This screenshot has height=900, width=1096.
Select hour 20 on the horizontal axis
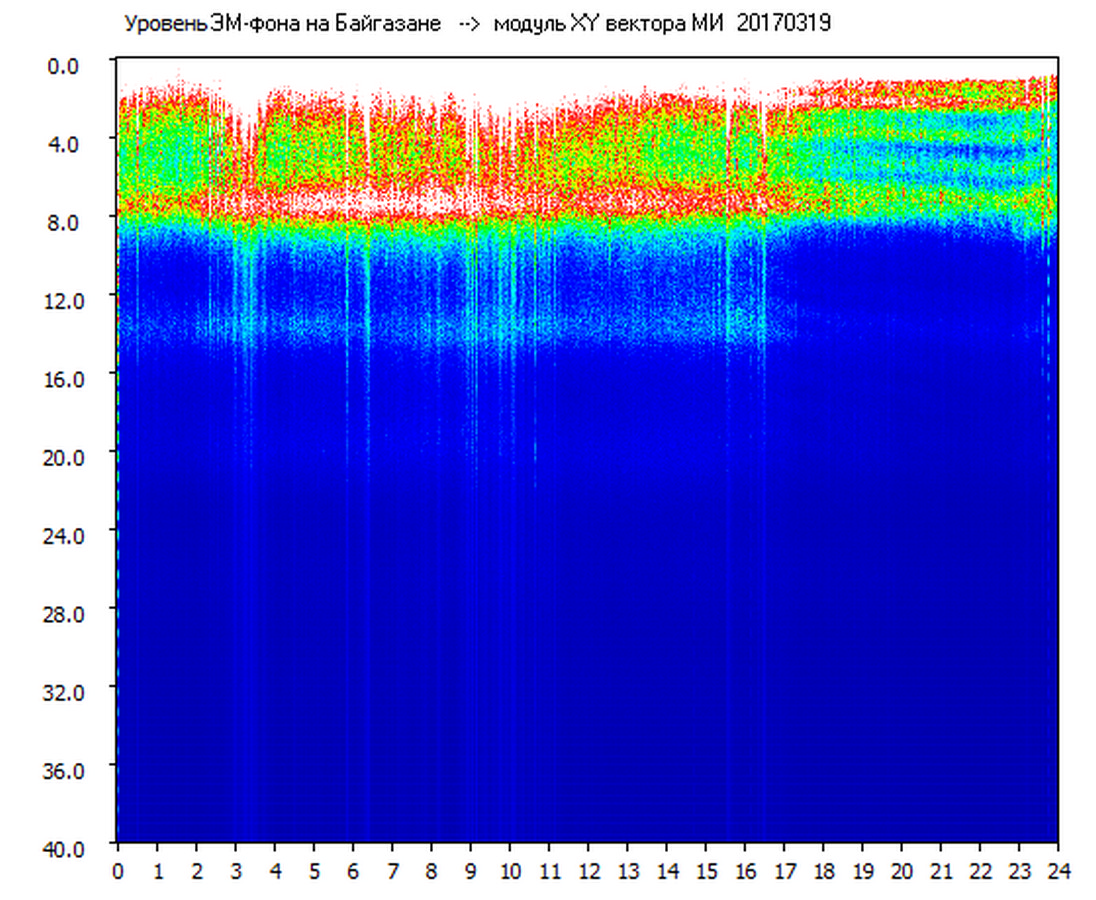[902, 871]
